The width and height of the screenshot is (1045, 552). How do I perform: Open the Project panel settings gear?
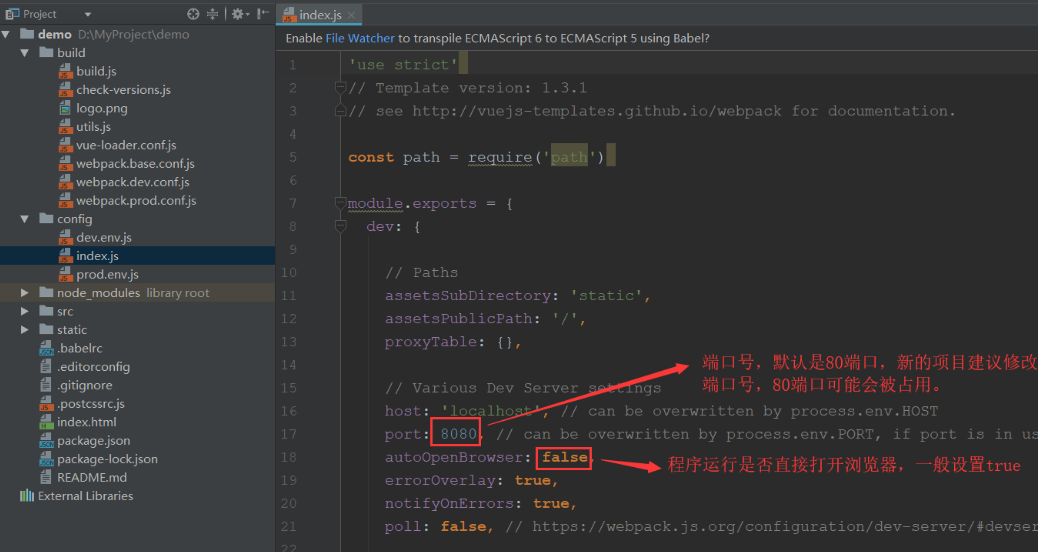click(240, 13)
